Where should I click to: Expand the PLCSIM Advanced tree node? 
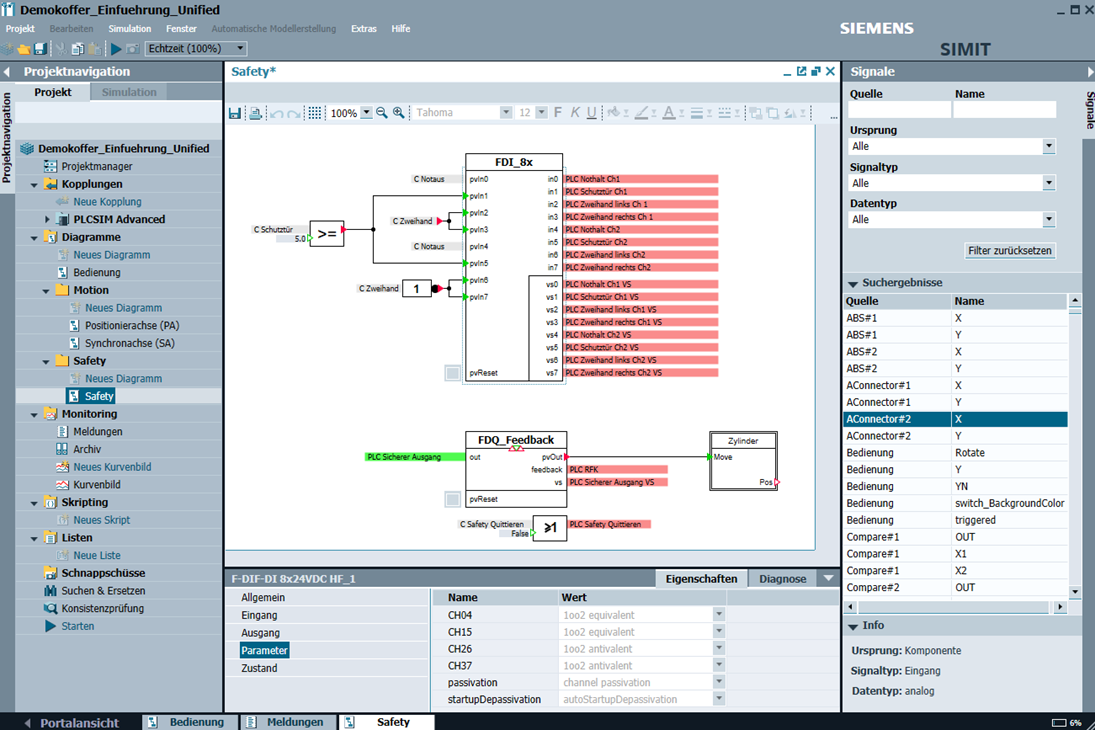(47, 219)
